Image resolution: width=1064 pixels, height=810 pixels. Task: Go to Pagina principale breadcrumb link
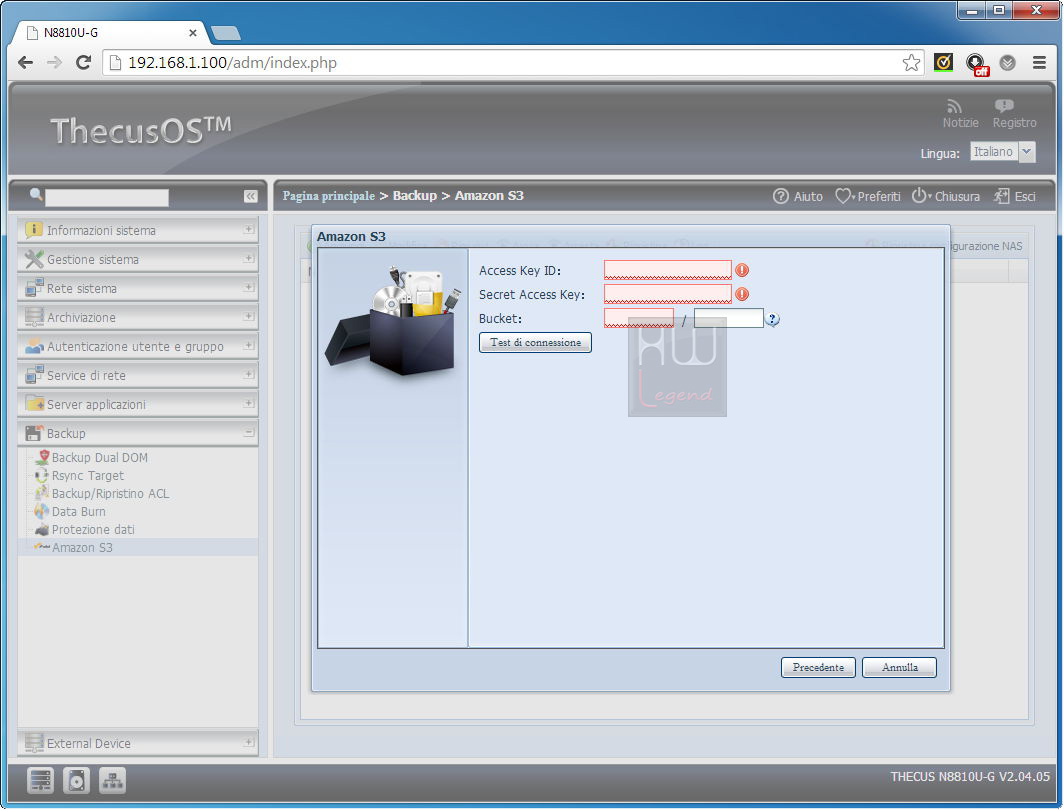[x=328, y=196]
